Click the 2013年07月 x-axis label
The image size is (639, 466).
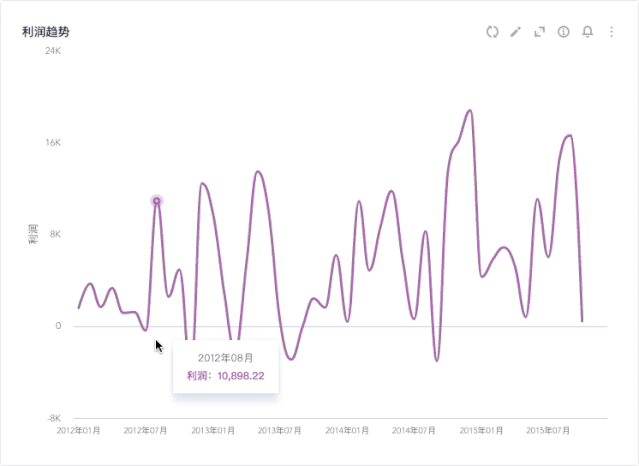point(280,430)
